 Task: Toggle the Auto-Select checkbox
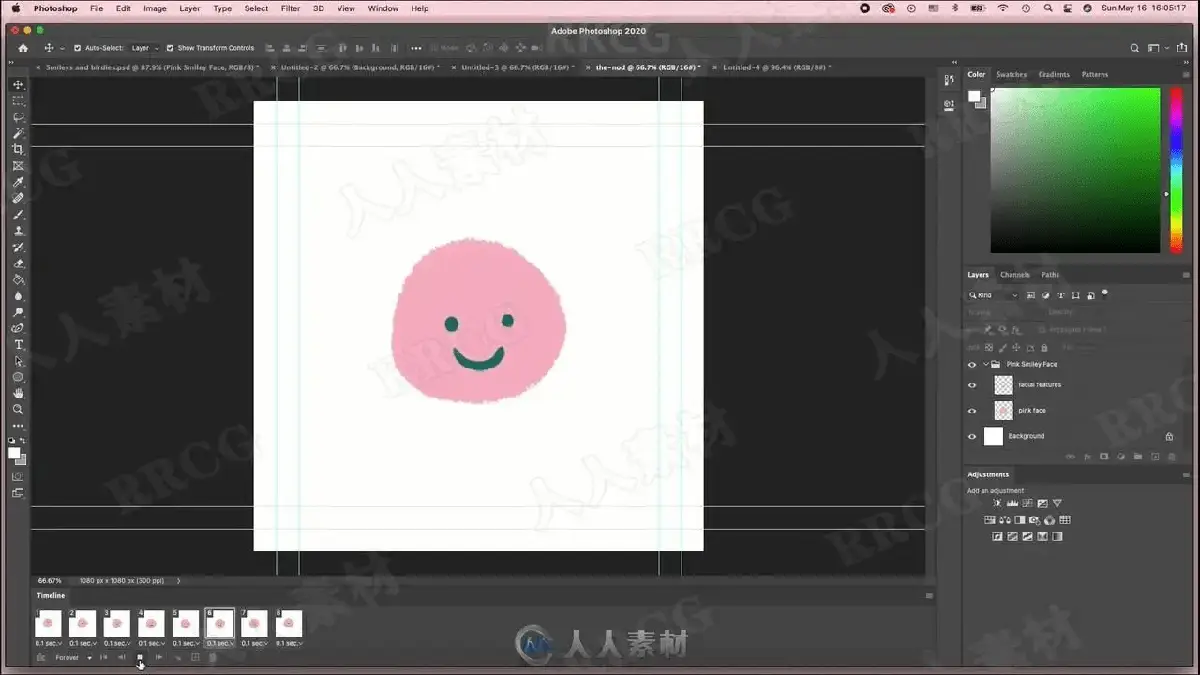(x=78, y=48)
